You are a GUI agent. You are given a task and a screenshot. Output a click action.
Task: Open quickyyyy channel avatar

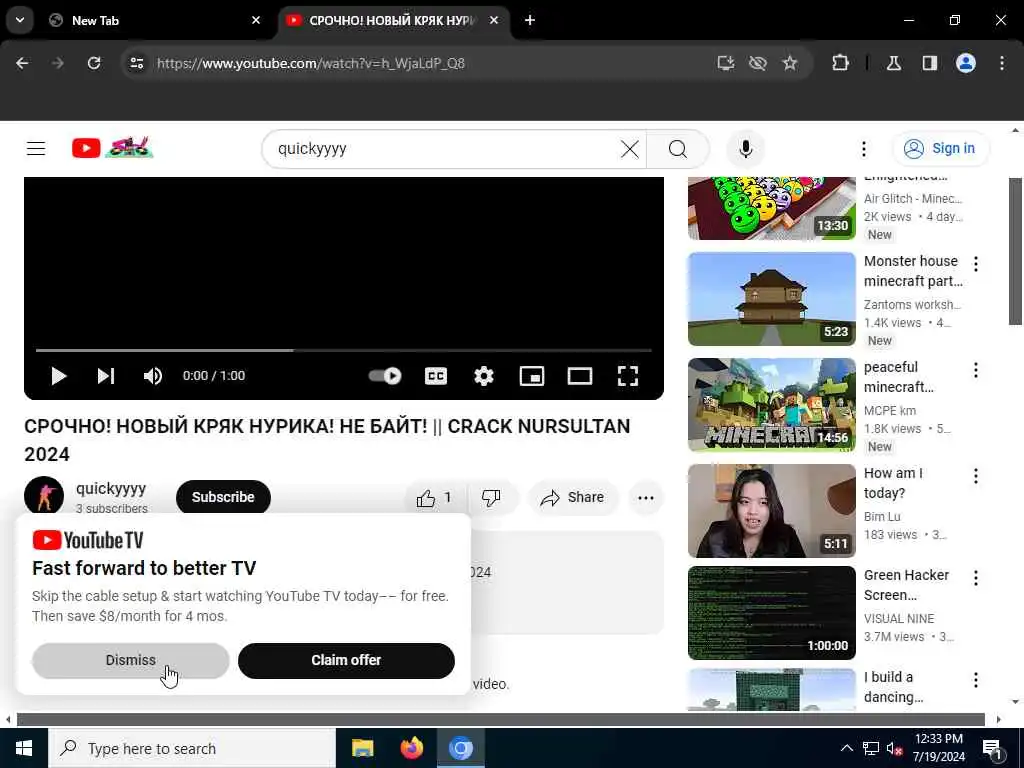pyautogui.click(x=44, y=496)
